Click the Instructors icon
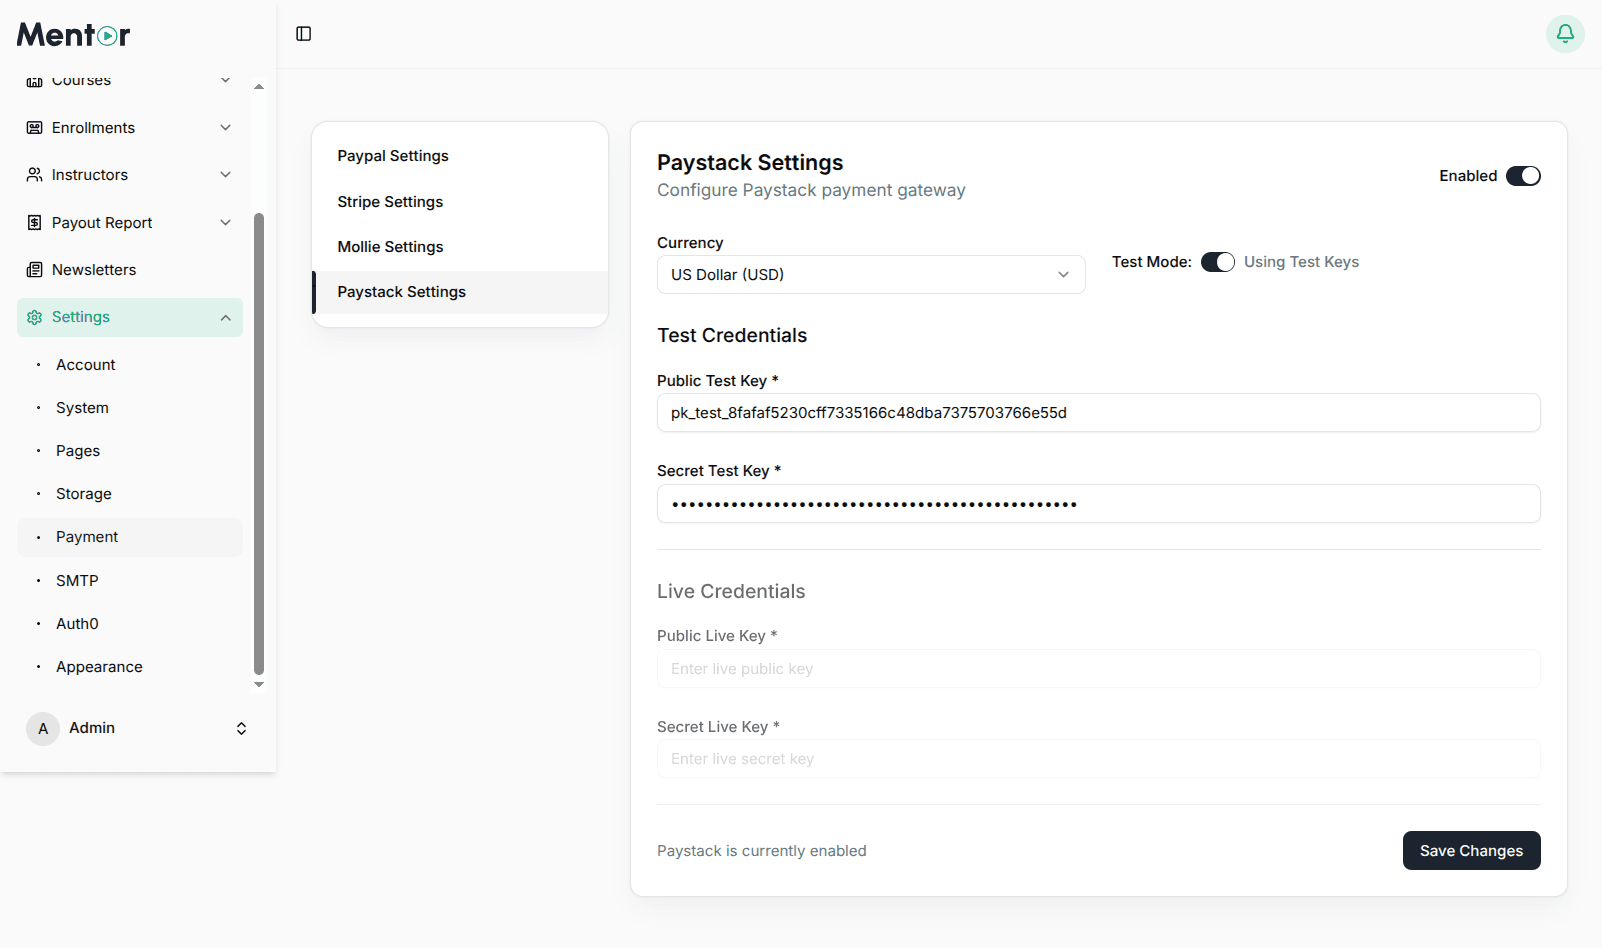The image size is (1602, 948). click(34, 174)
